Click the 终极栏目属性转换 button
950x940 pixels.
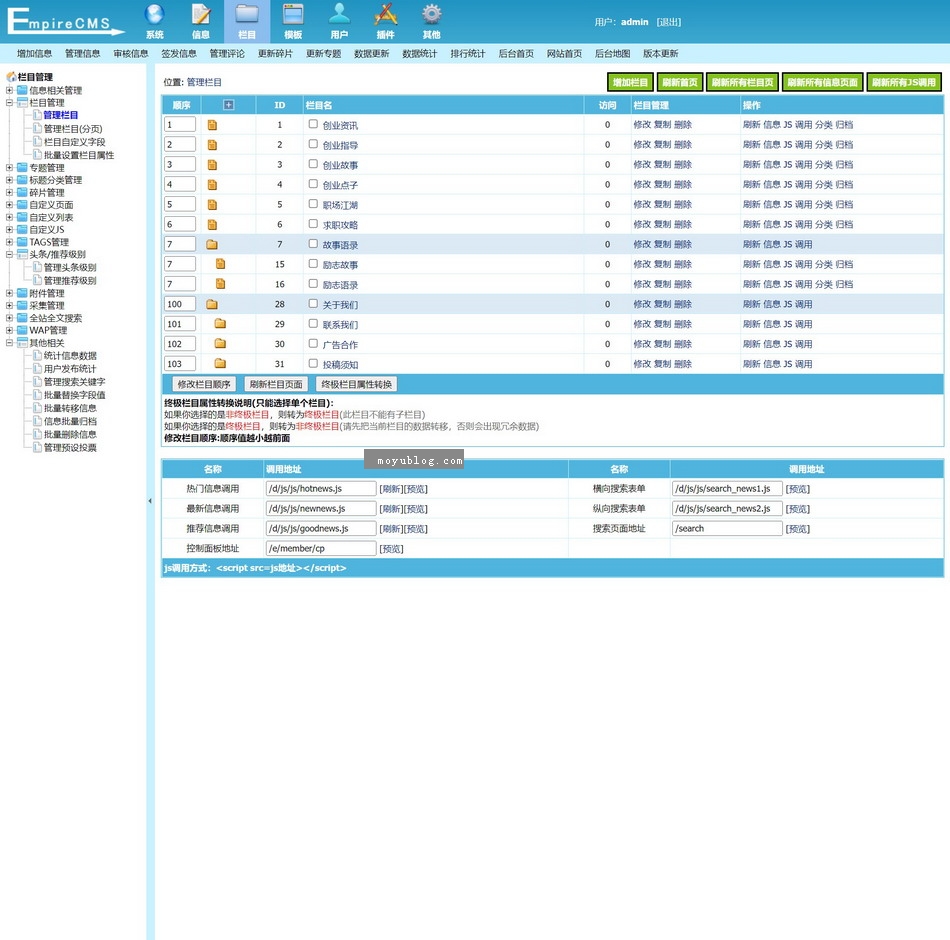tap(357, 384)
